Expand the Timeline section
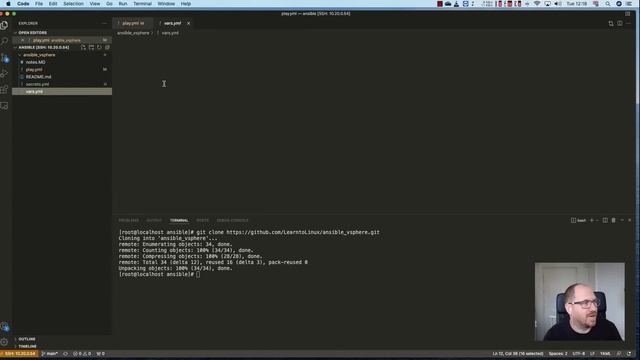This screenshot has height=360, width=640. [x=62, y=346]
